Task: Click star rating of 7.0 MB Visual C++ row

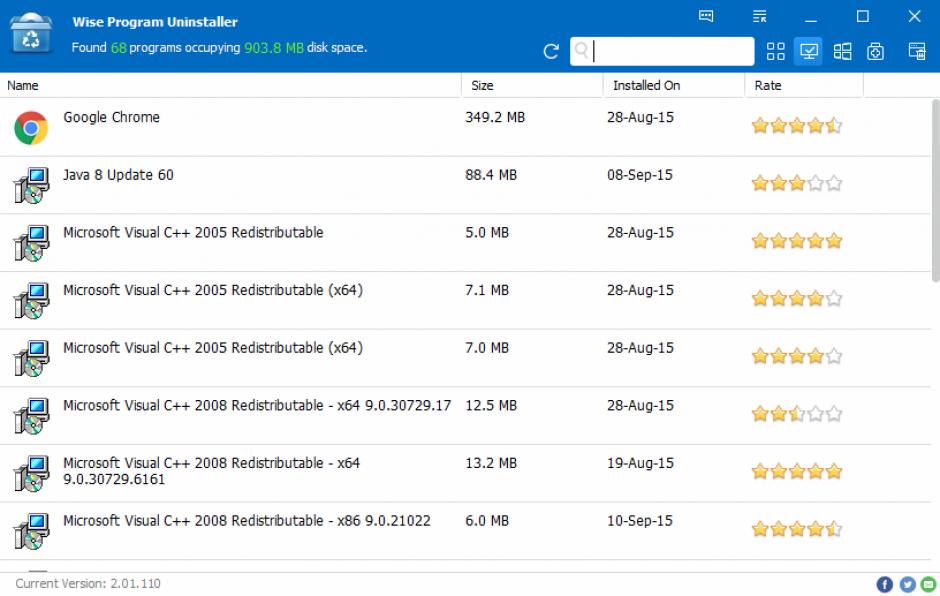Action: (x=797, y=356)
